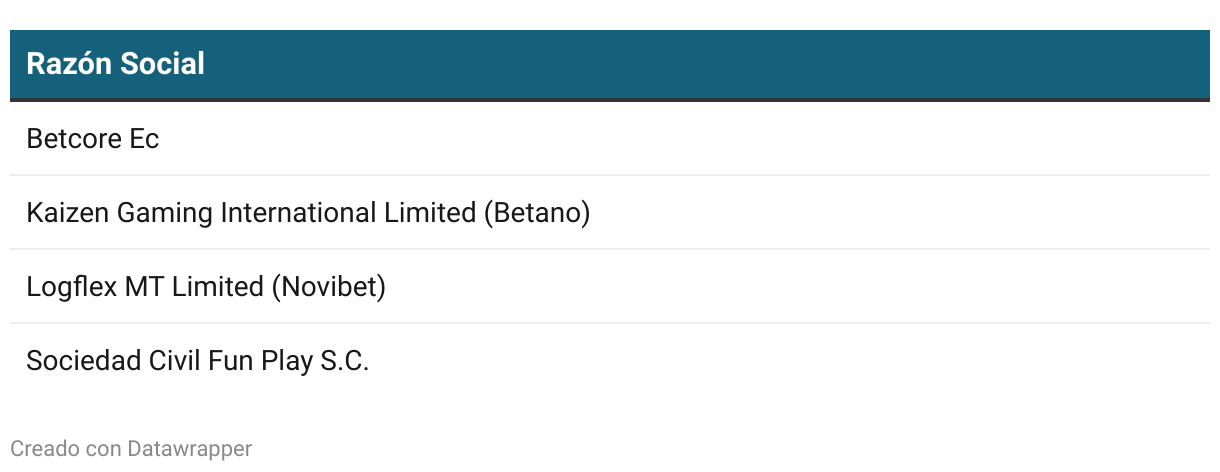Click the word Razón in header

pos(69,64)
